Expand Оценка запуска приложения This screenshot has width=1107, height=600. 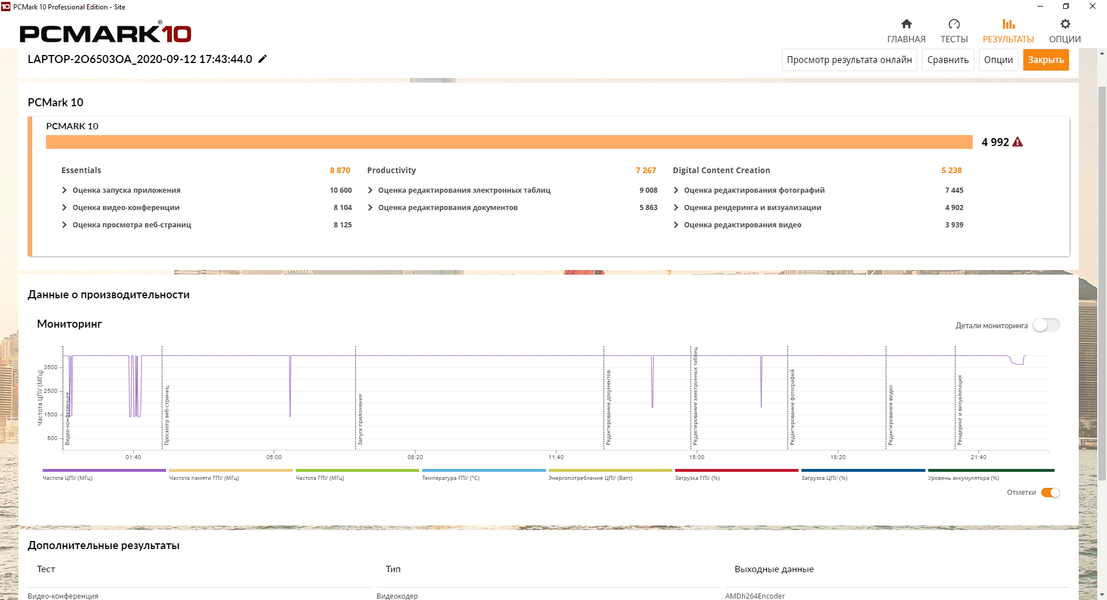pyautogui.click(x=64, y=191)
